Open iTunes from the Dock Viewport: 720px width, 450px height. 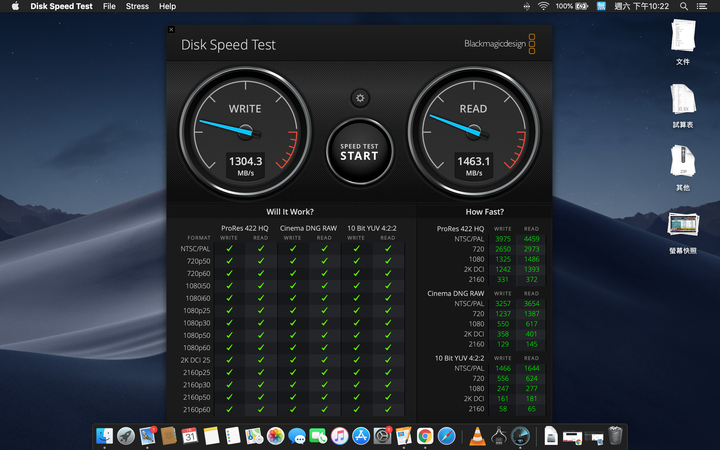coord(339,436)
